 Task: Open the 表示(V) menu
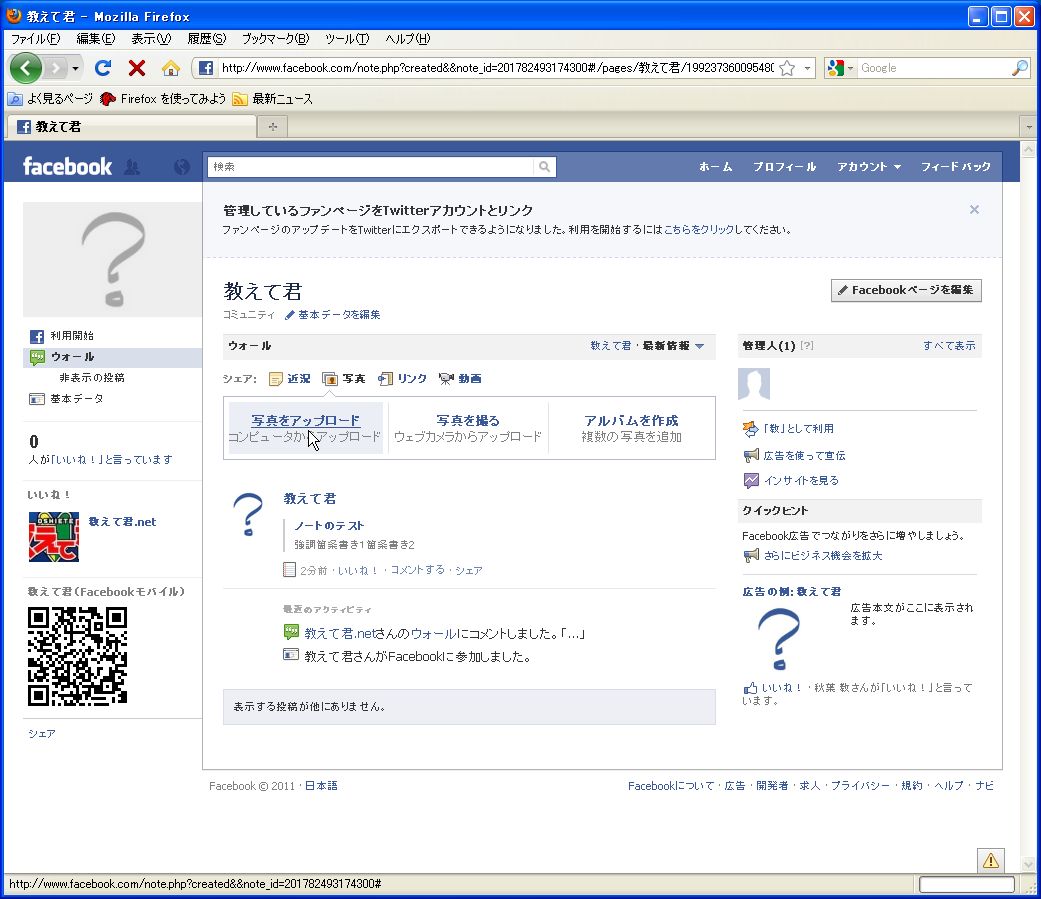(151, 39)
